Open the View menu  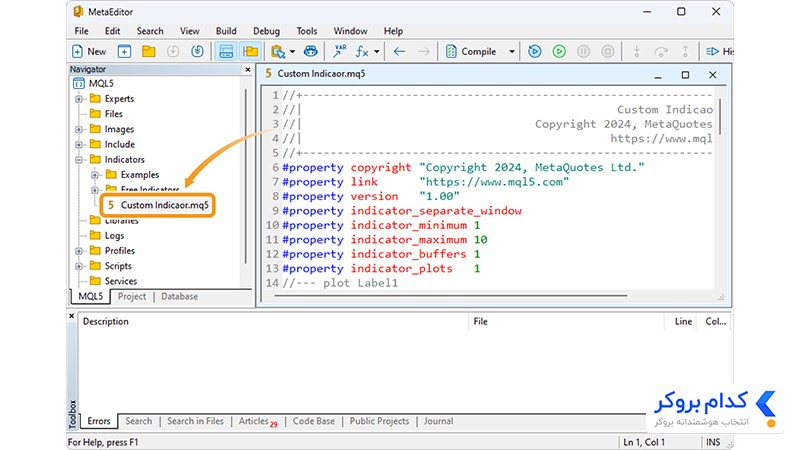[x=189, y=31]
